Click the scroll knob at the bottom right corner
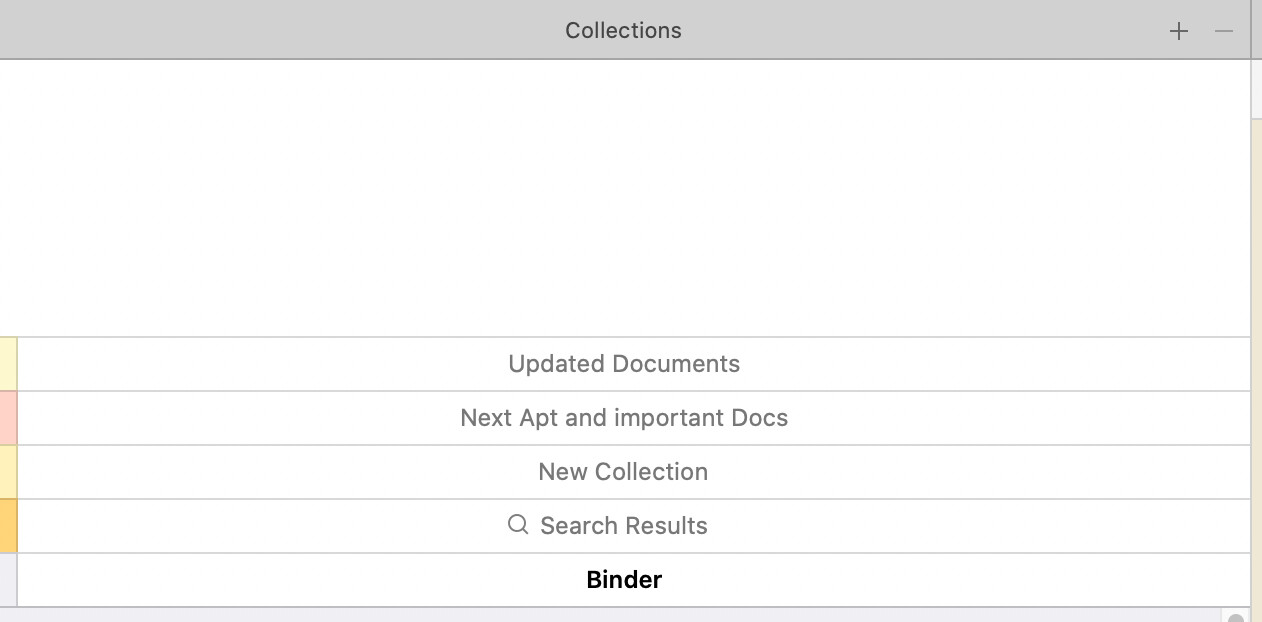This screenshot has height=622, width=1262. click(1236, 617)
